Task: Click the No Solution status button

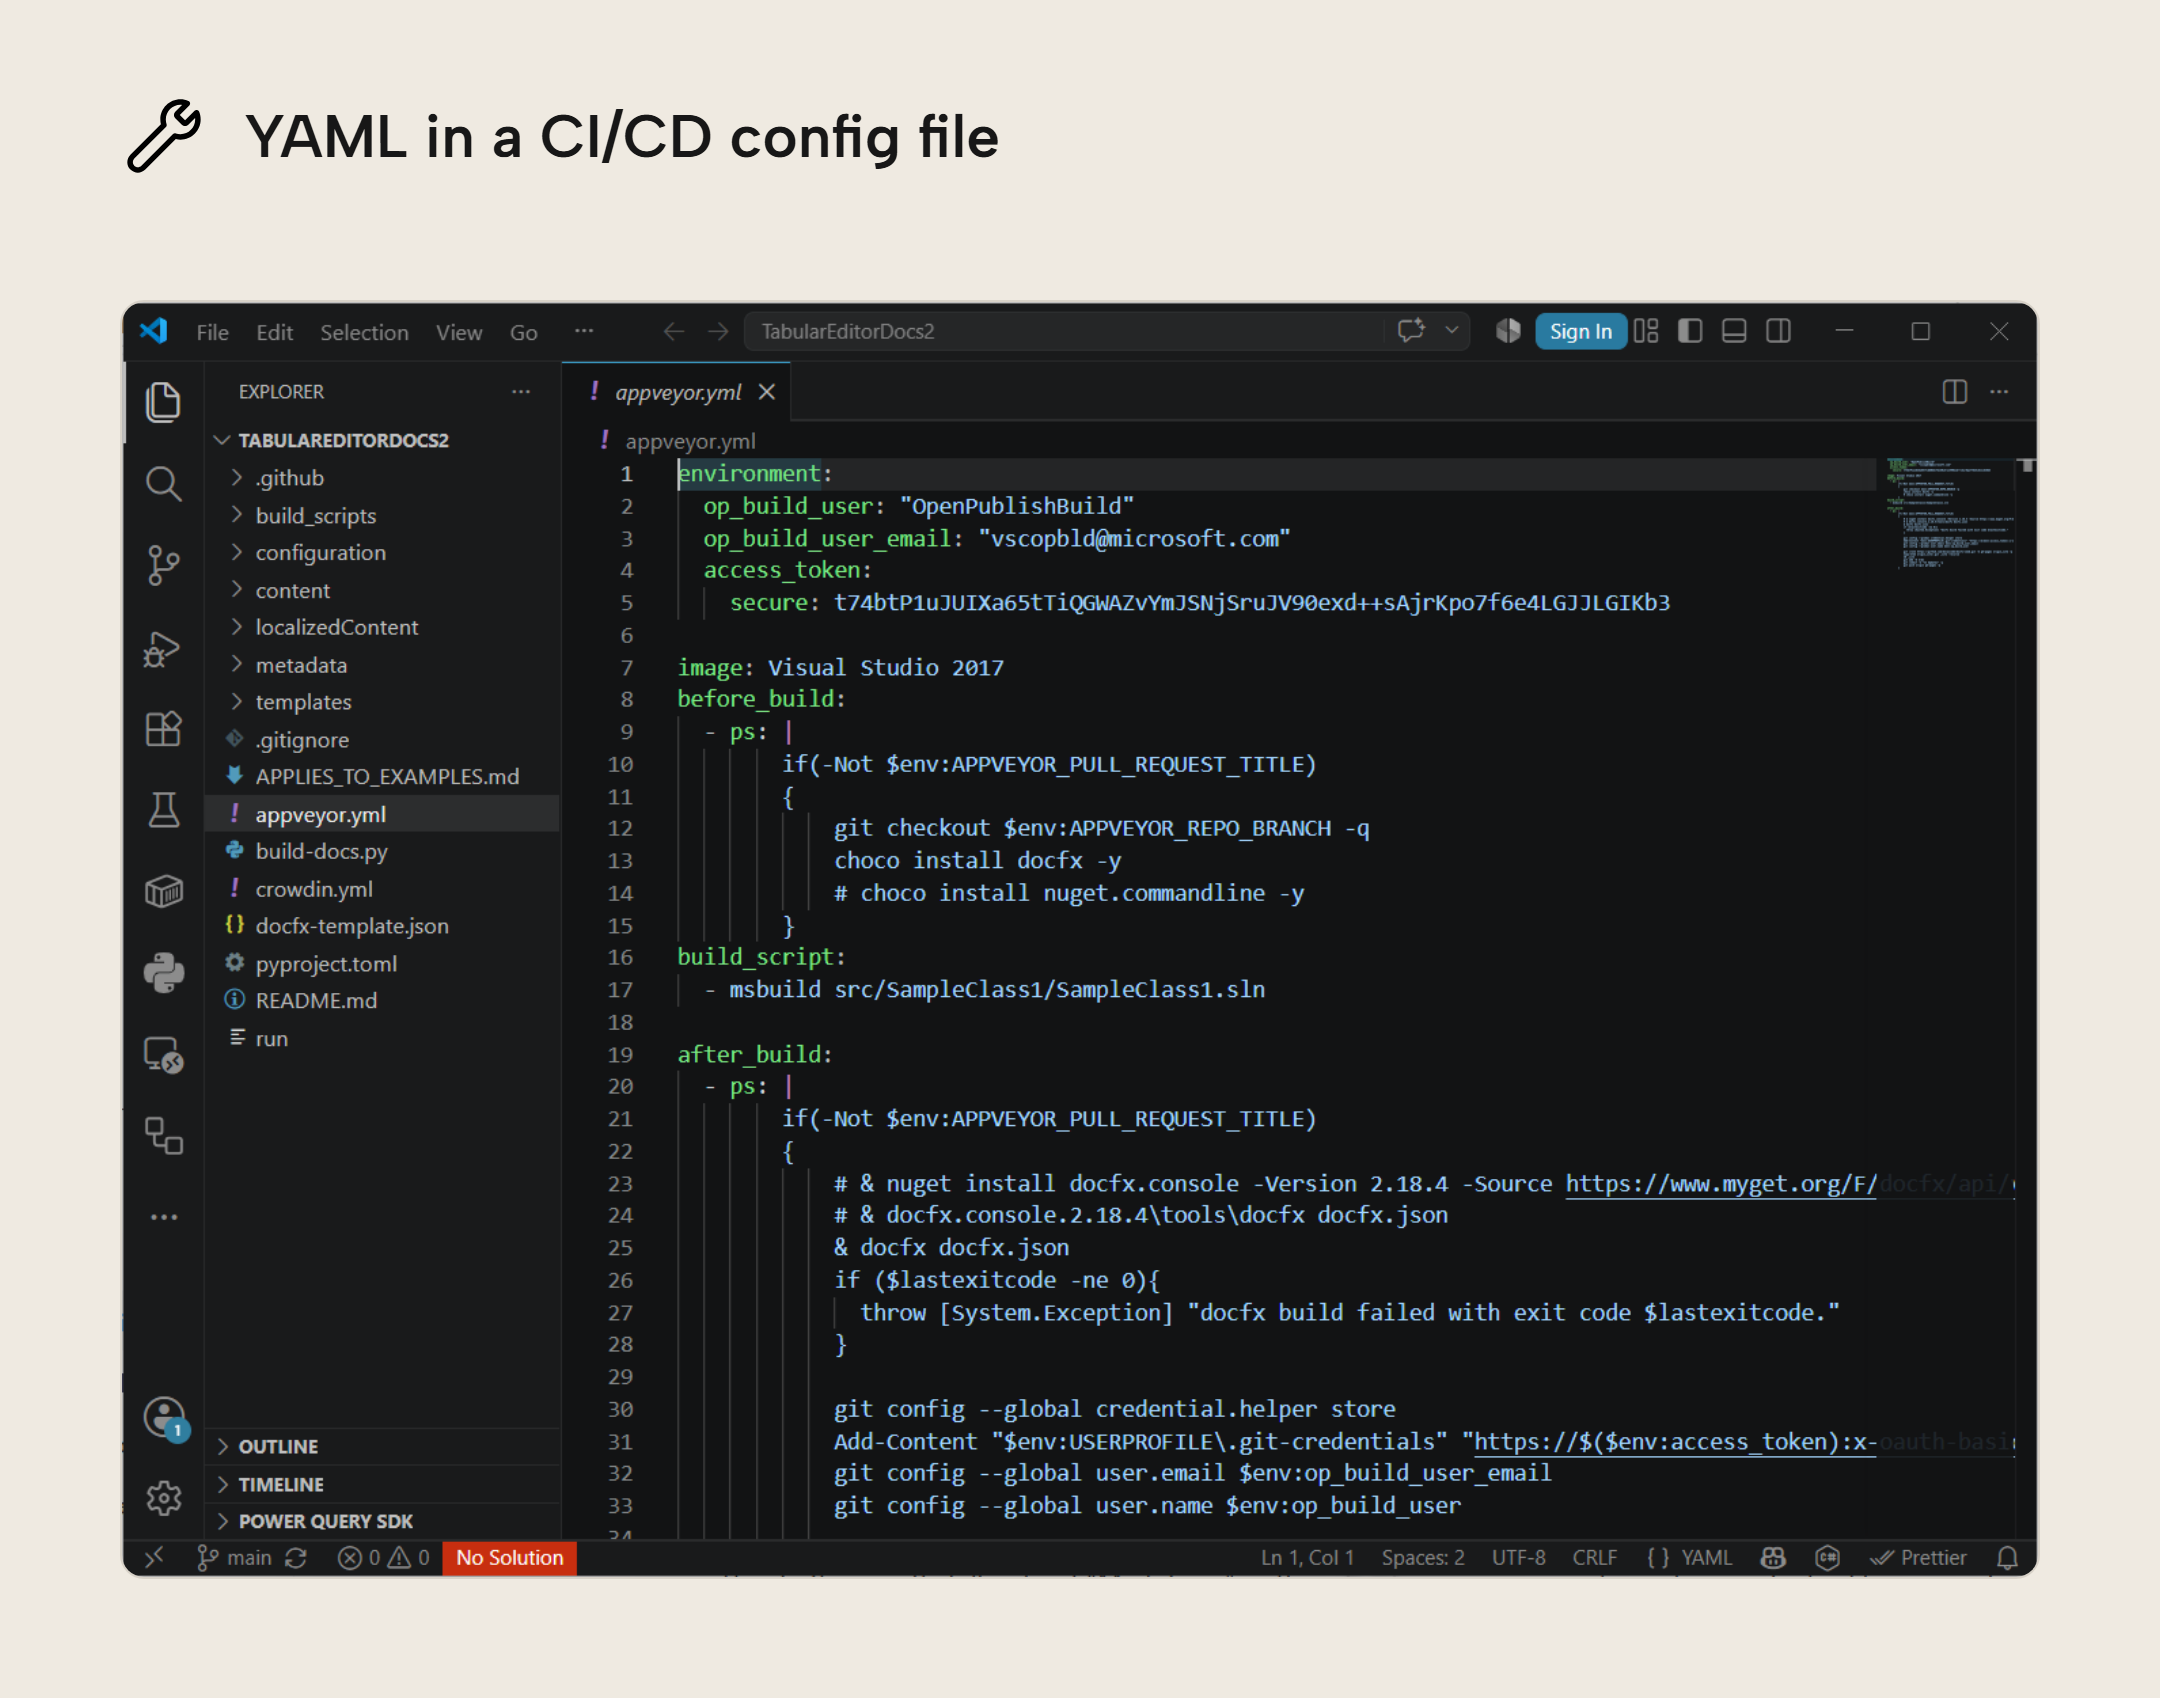Action: point(509,1558)
